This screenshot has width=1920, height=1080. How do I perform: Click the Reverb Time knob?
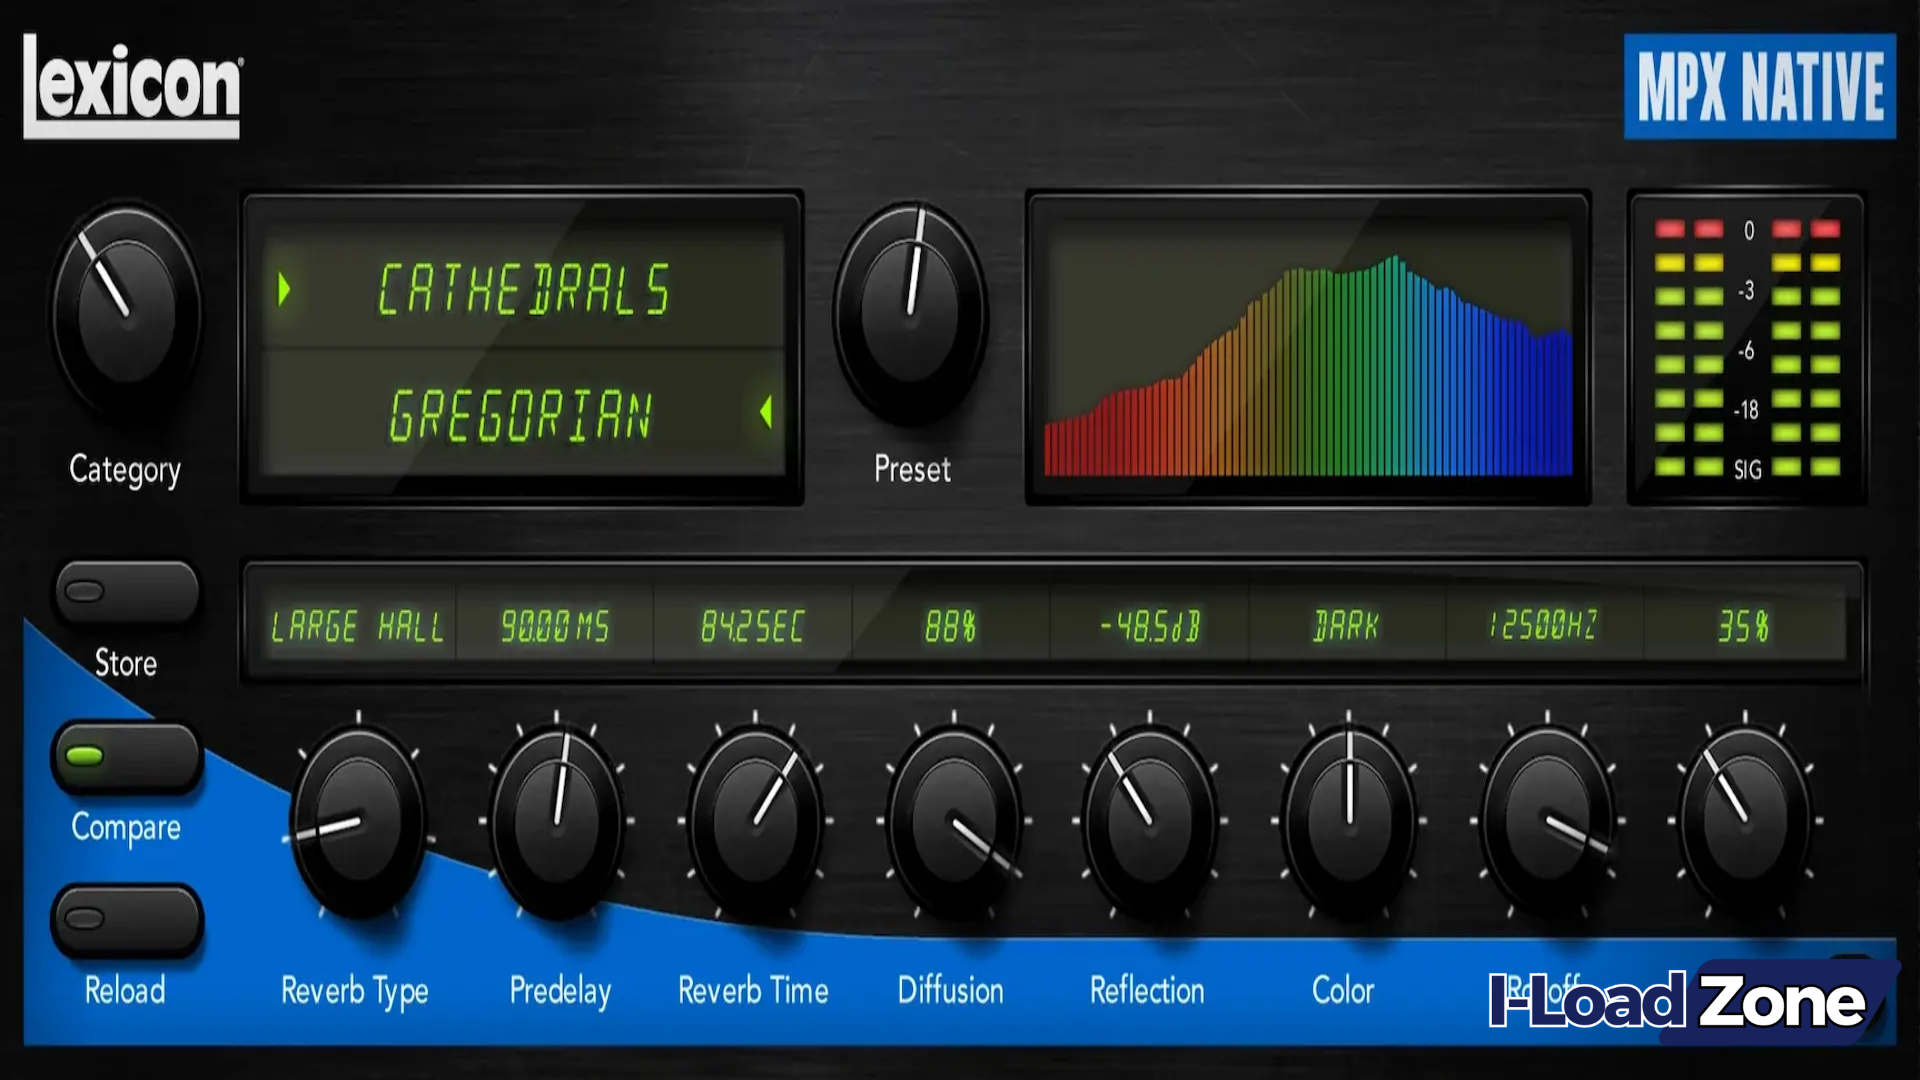pos(755,822)
